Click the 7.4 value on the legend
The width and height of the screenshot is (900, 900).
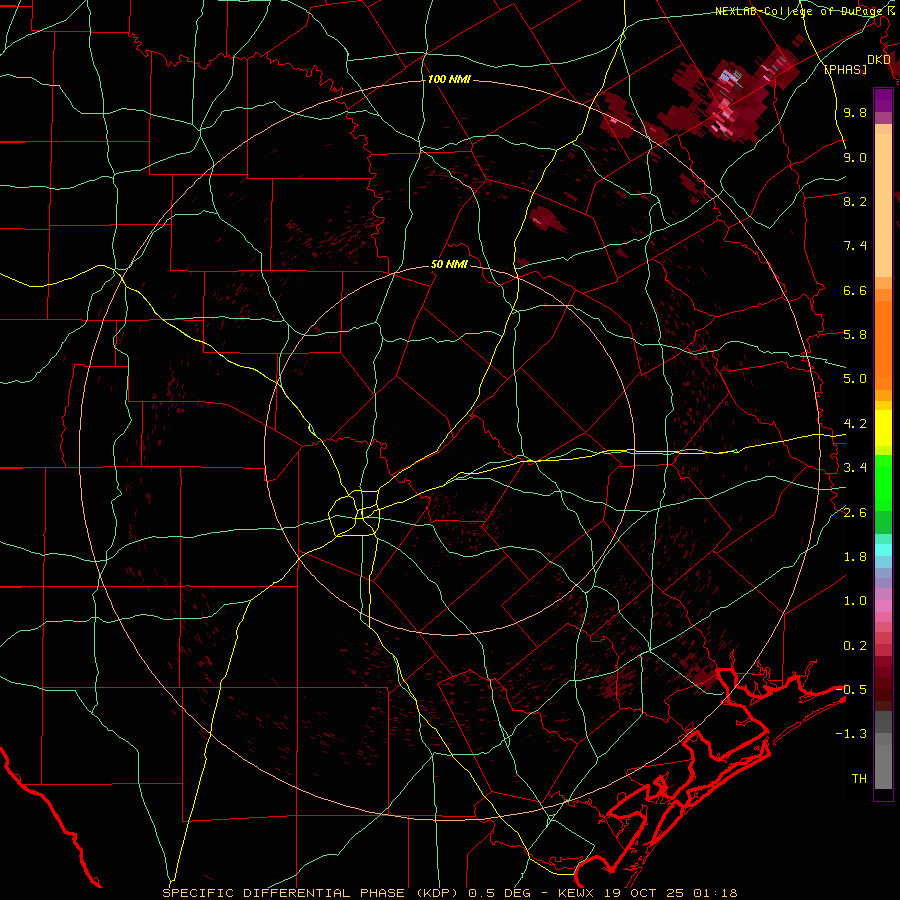(x=855, y=246)
